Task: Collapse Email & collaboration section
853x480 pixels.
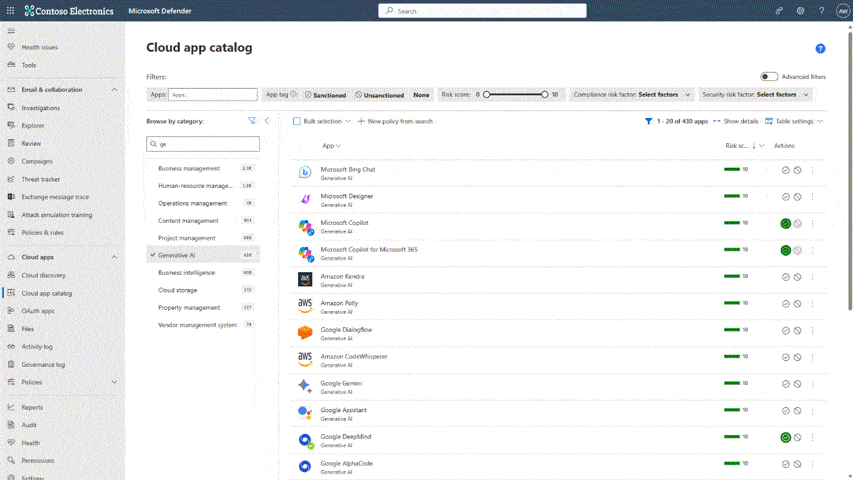Action: pos(114,89)
